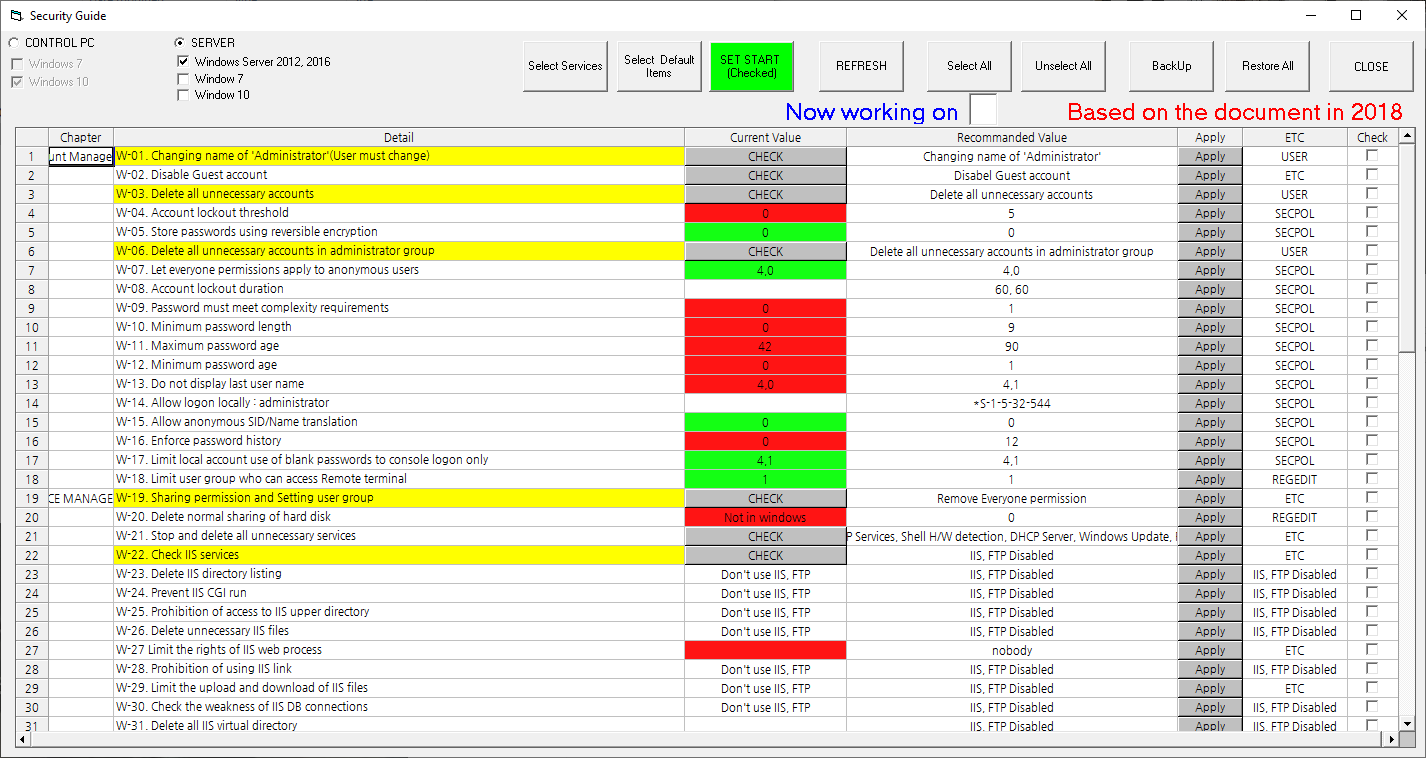Click REGEDIT cell in W-18 row
Viewport: 1426px width, 758px height.
1294,479
